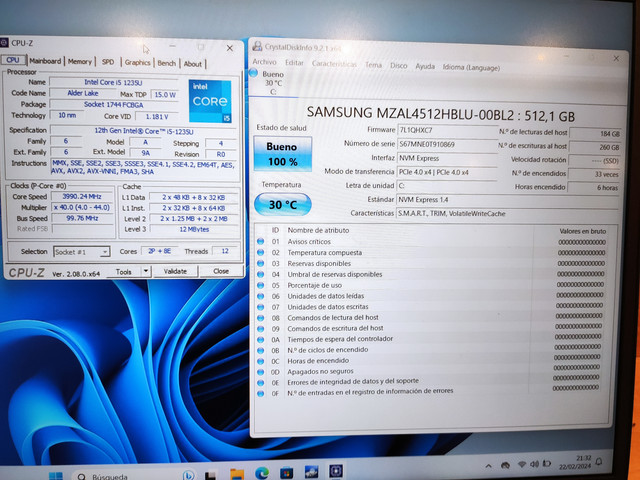Image resolution: width=640 pixels, height=480 pixels.
Task: Click the Bueno 100 % health status button
Action: pos(282,154)
